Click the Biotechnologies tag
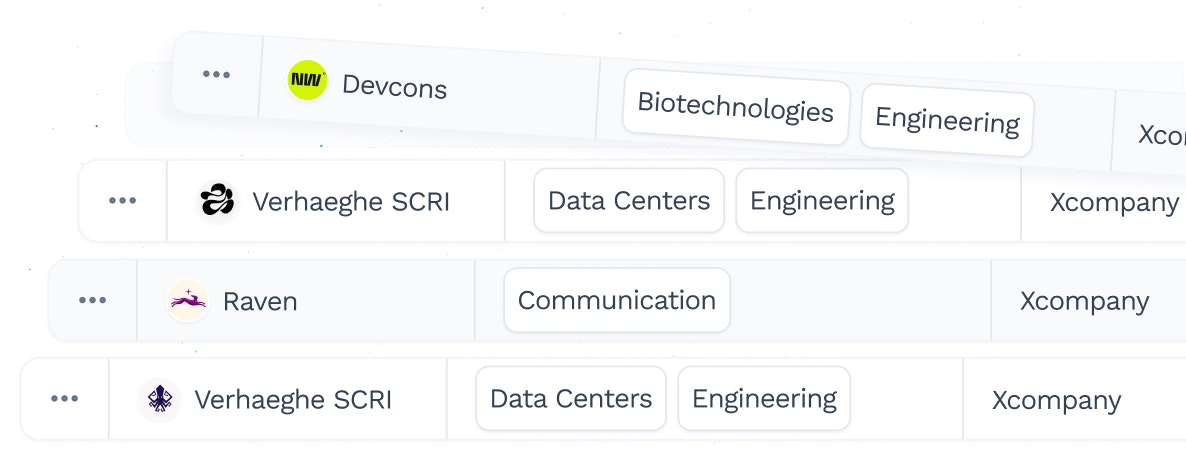1186x460 pixels. point(736,107)
